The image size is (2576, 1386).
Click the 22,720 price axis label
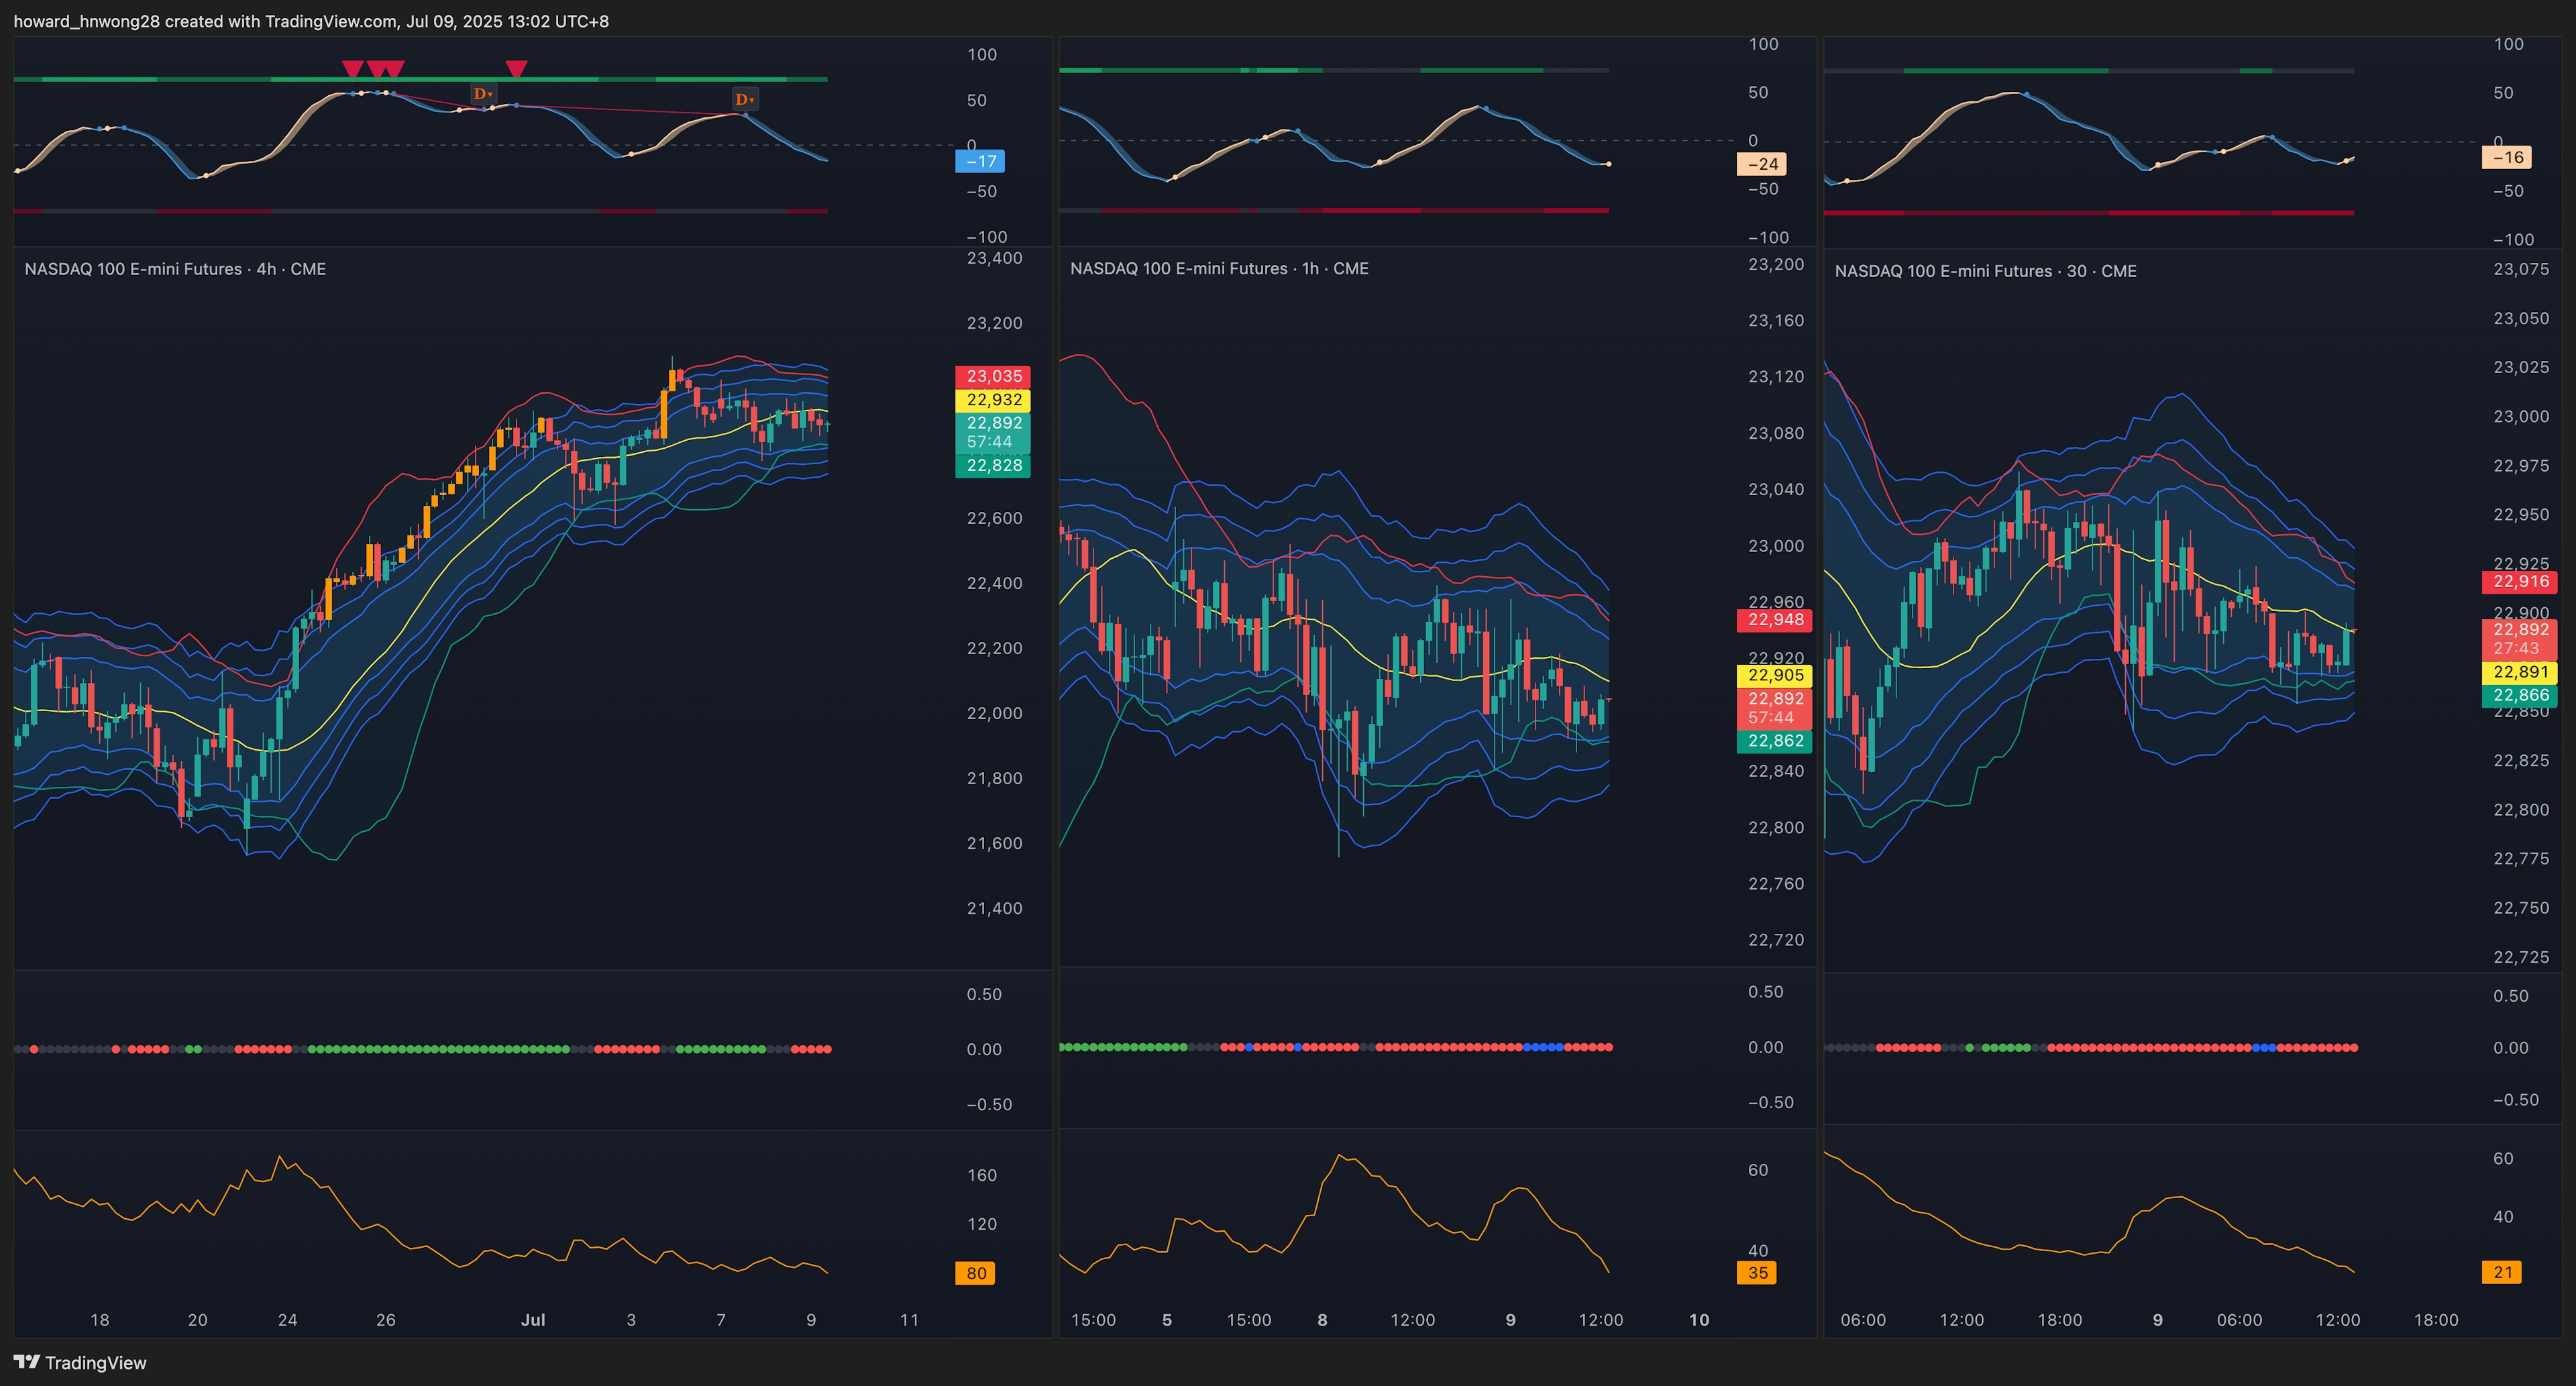[1776, 940]
